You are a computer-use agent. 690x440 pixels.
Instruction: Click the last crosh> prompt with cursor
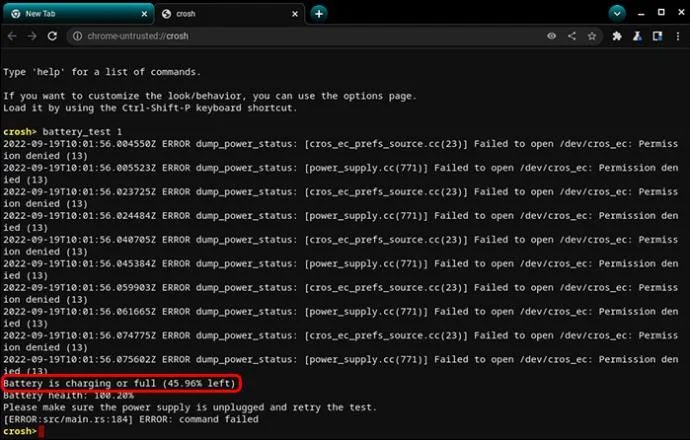tap(23, 431)
